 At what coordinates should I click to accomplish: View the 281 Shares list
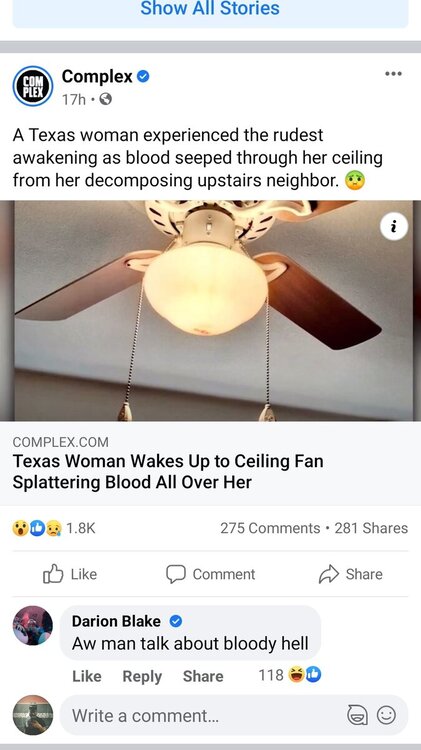click(x=371, y=528)
